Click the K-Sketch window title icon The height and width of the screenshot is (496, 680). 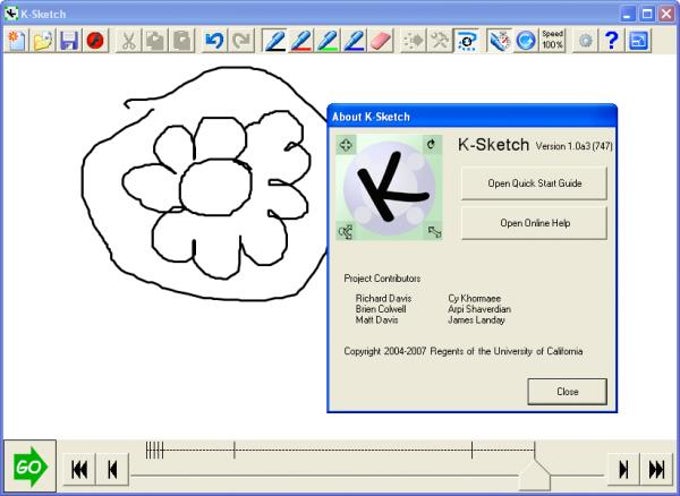coord(11,14)
